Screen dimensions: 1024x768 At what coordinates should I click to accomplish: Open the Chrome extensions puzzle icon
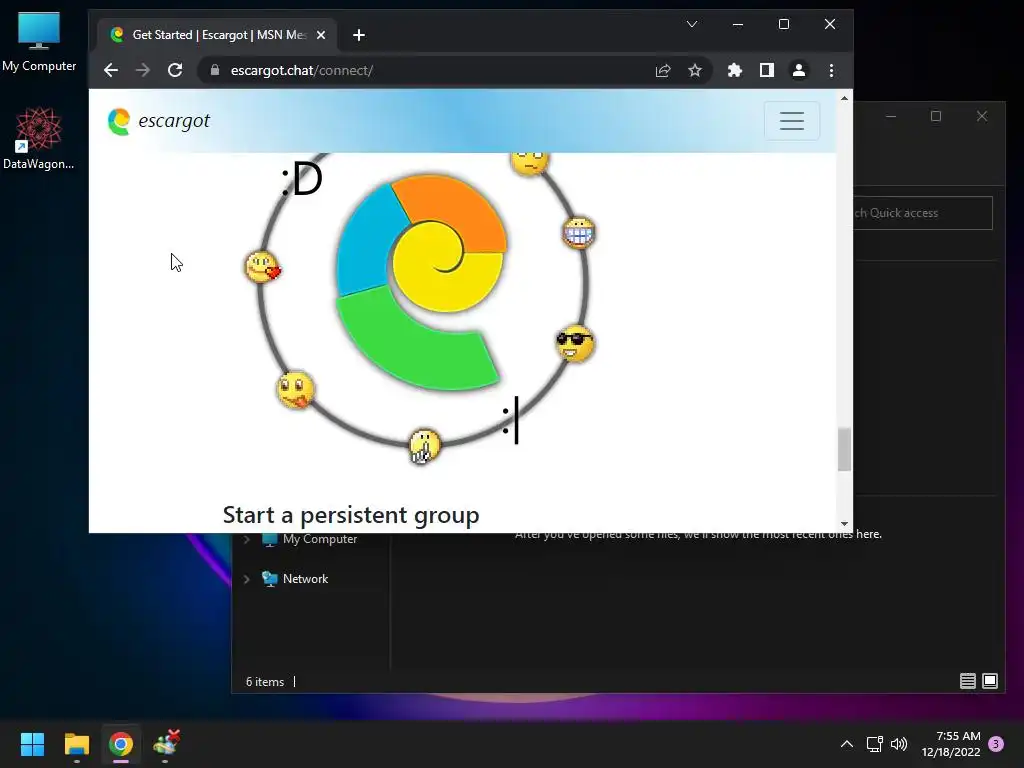pyautogui.click(x=735, y=71)
